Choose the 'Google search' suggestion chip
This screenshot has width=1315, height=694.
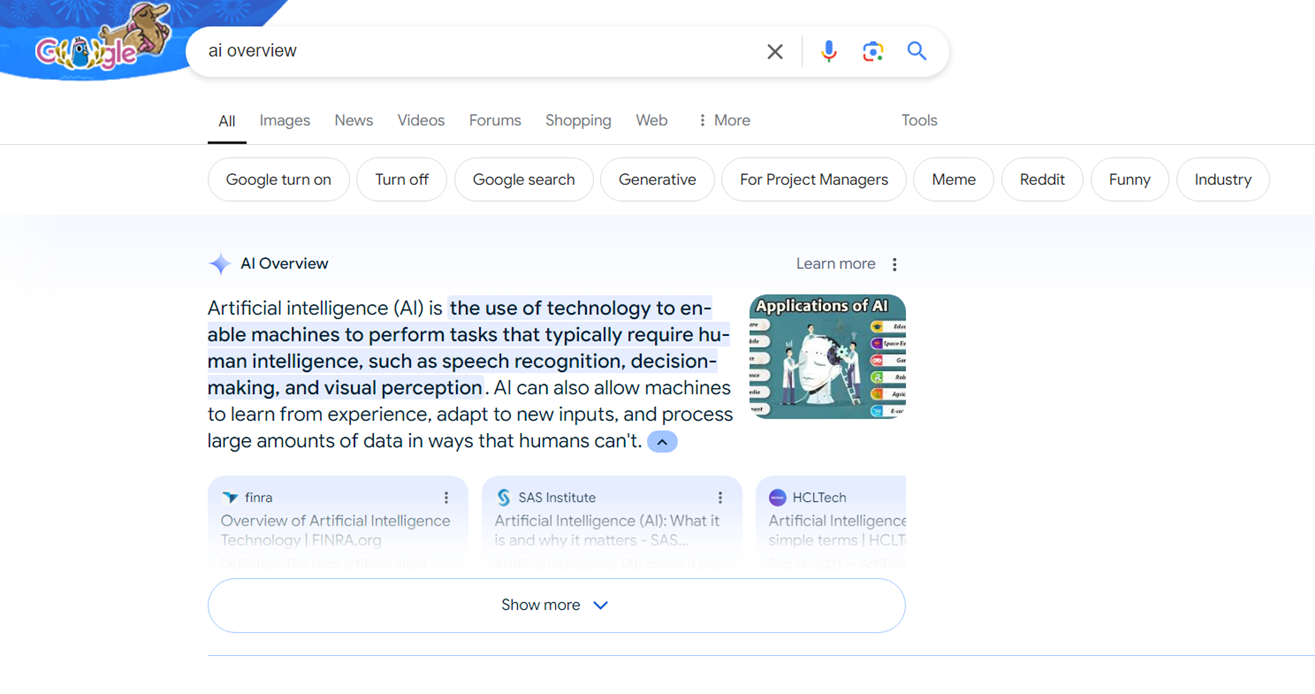click(x=524, y=180)
